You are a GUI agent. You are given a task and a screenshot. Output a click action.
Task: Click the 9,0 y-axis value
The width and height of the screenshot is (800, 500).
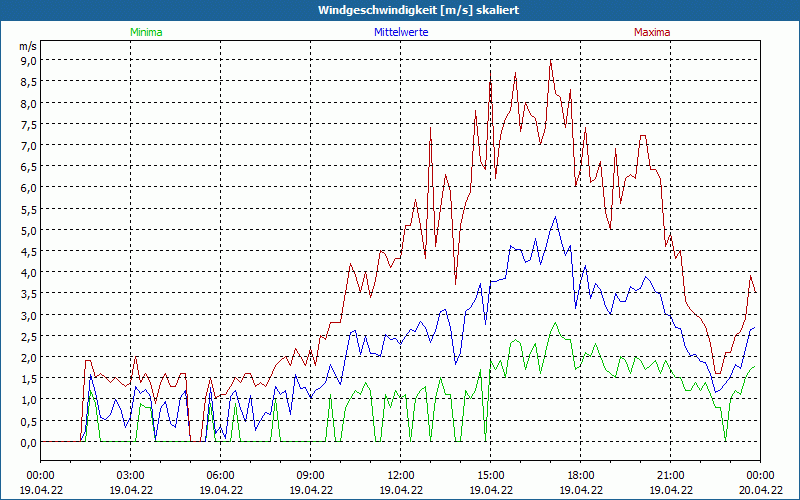(x=29, y=60)
